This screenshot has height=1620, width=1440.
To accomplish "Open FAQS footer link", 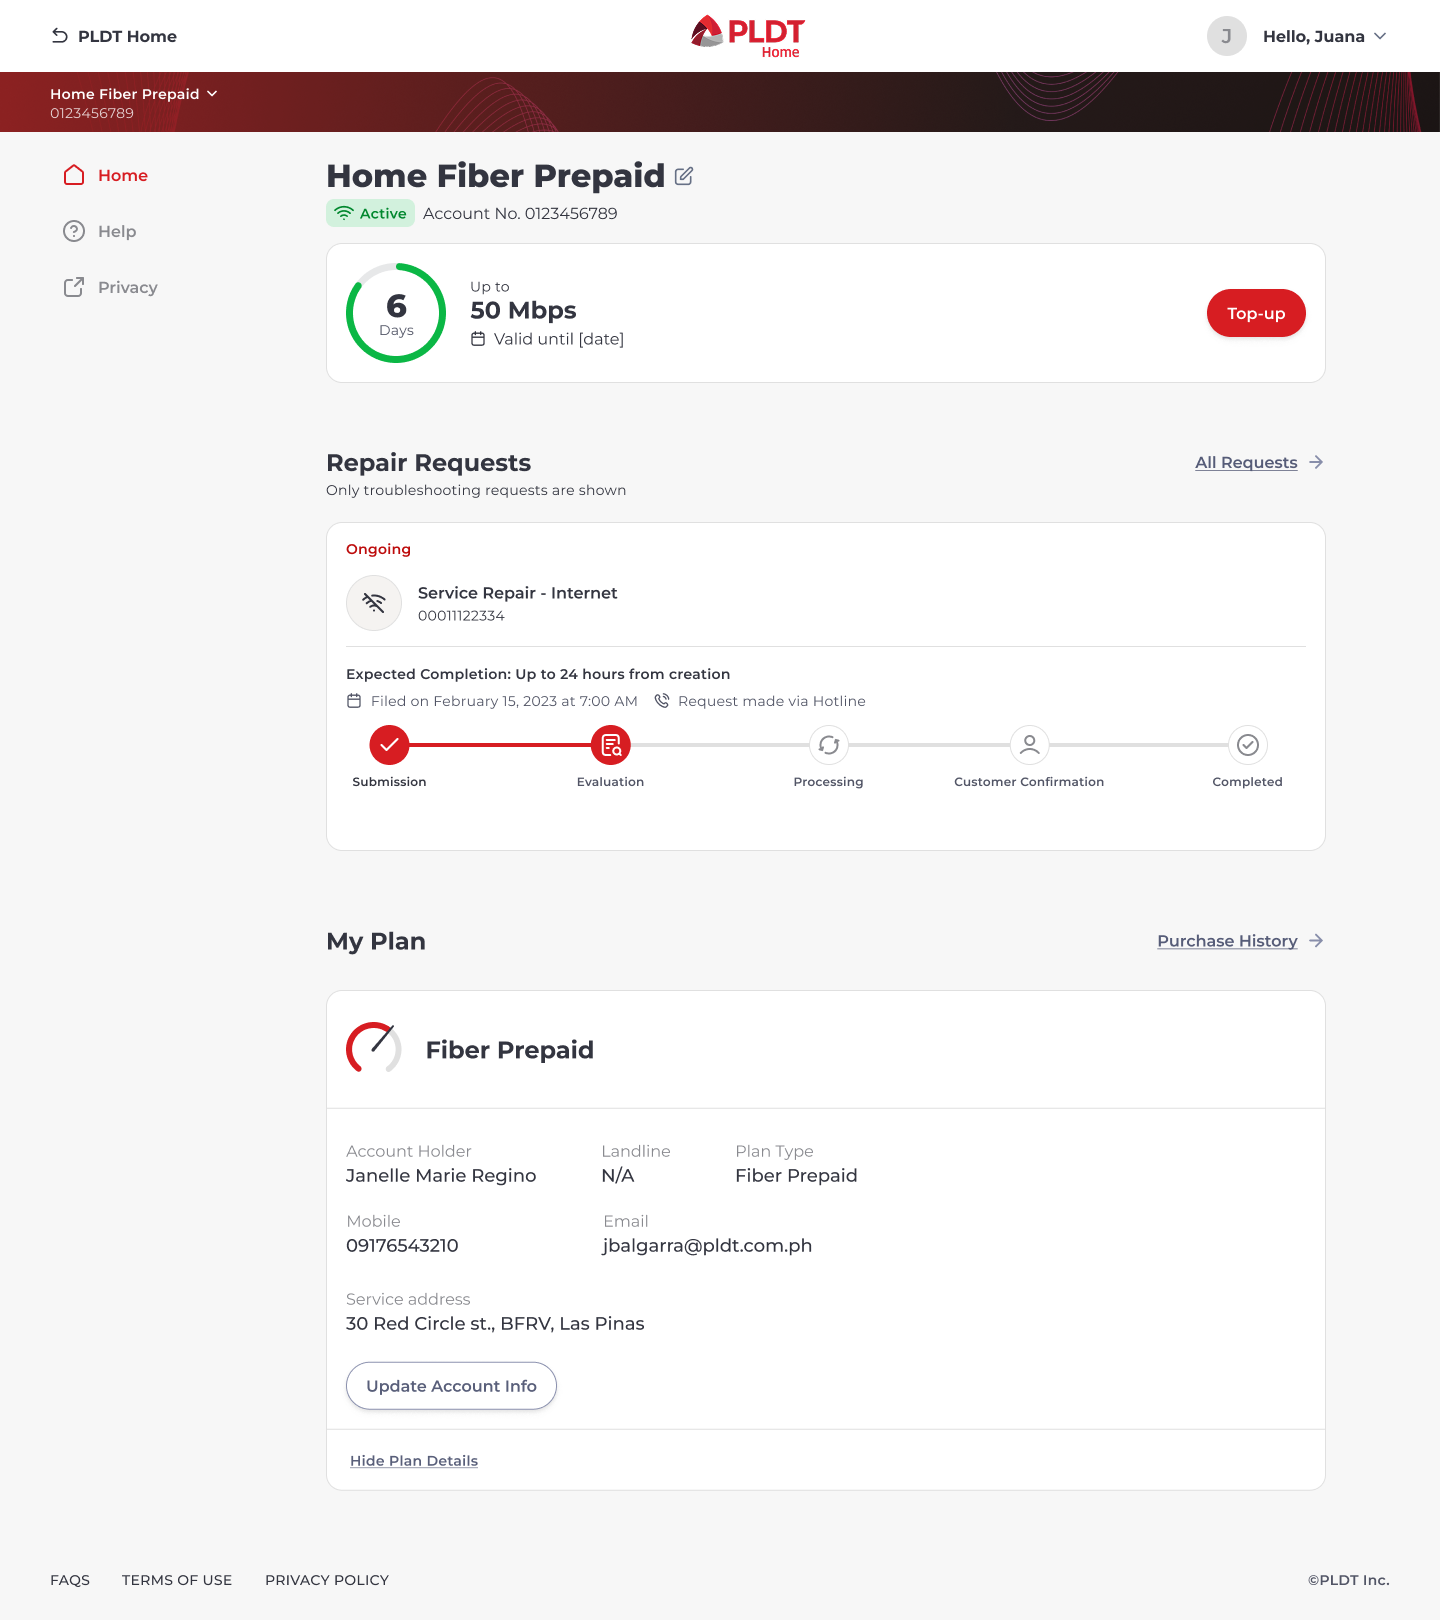I will click(70, 1580).
